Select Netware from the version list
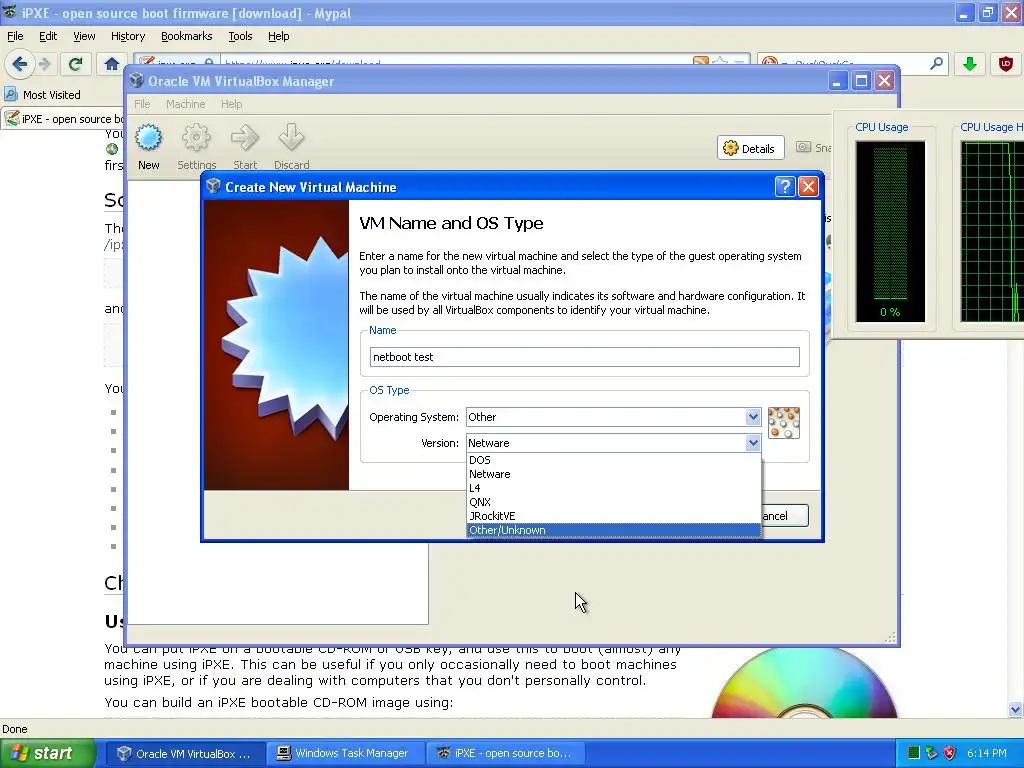The height and width of the screenshot is (768, 1024). (x=614, y=474)
